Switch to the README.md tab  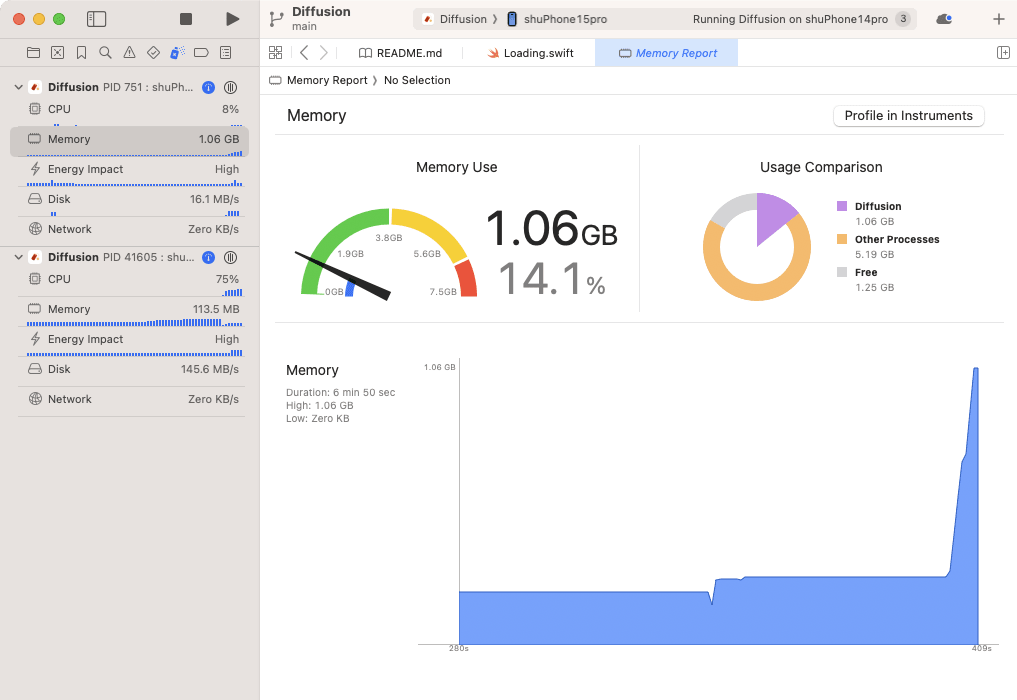[401, 53]
